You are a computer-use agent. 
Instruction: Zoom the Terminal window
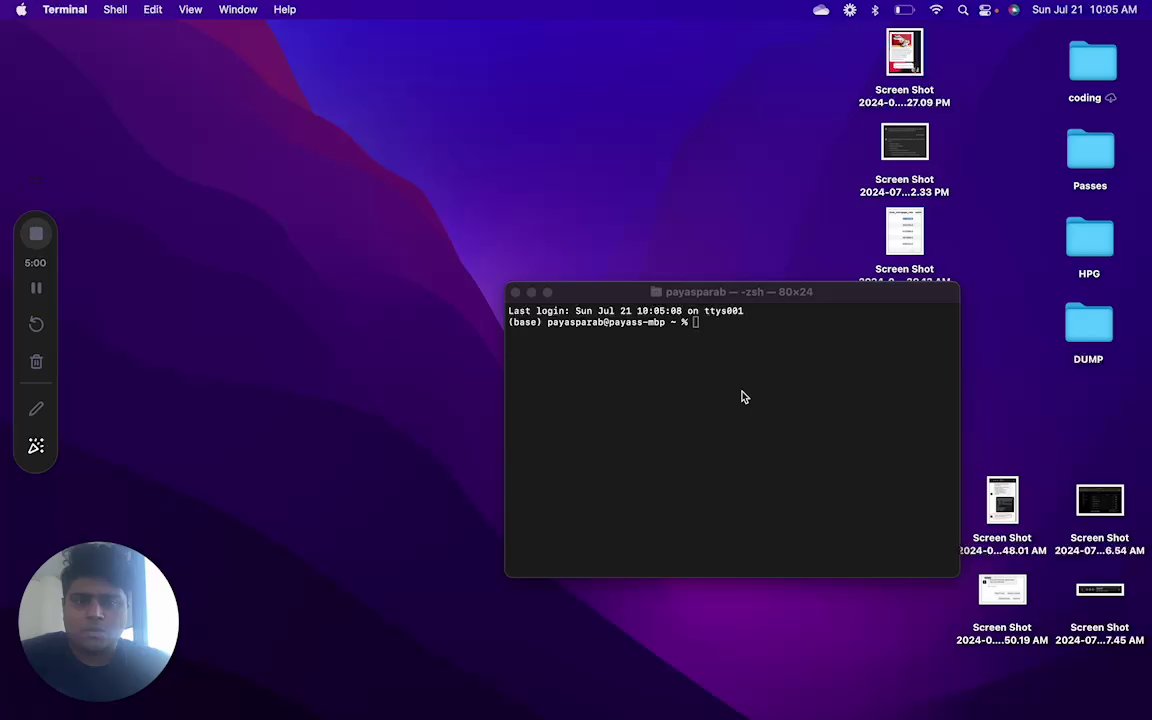[547, 292]
